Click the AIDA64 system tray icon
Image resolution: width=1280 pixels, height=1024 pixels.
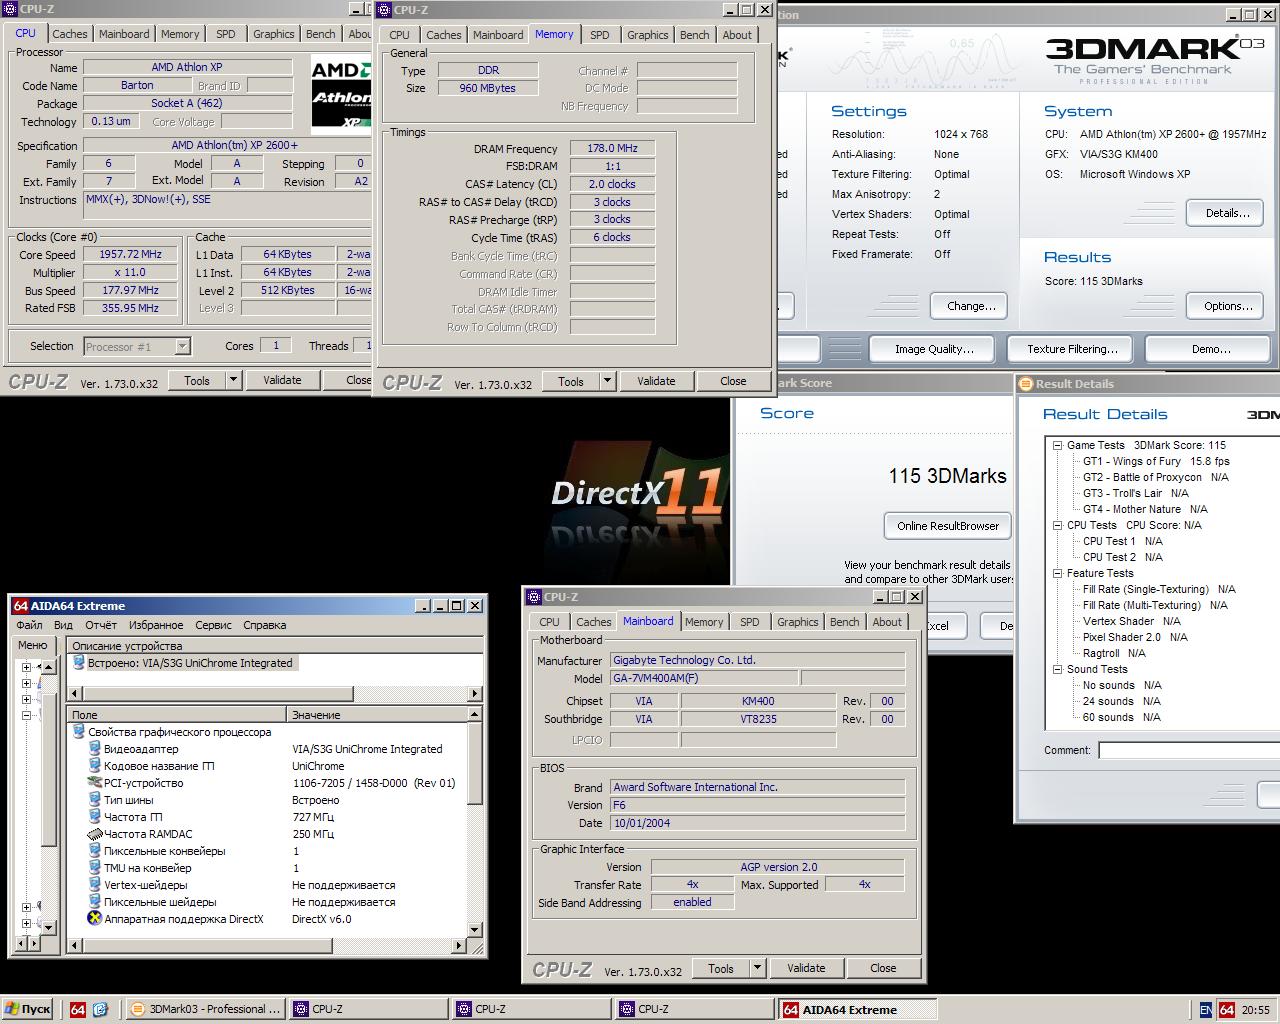1227,1010
